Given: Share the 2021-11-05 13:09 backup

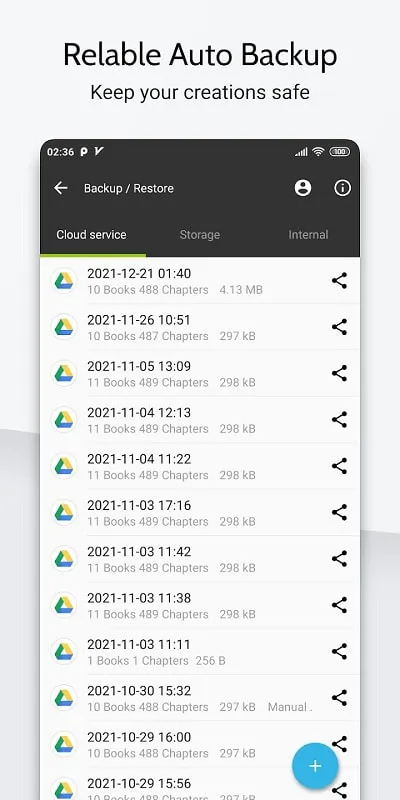Looking at the screenshot, I should click(x=339, y=373).
